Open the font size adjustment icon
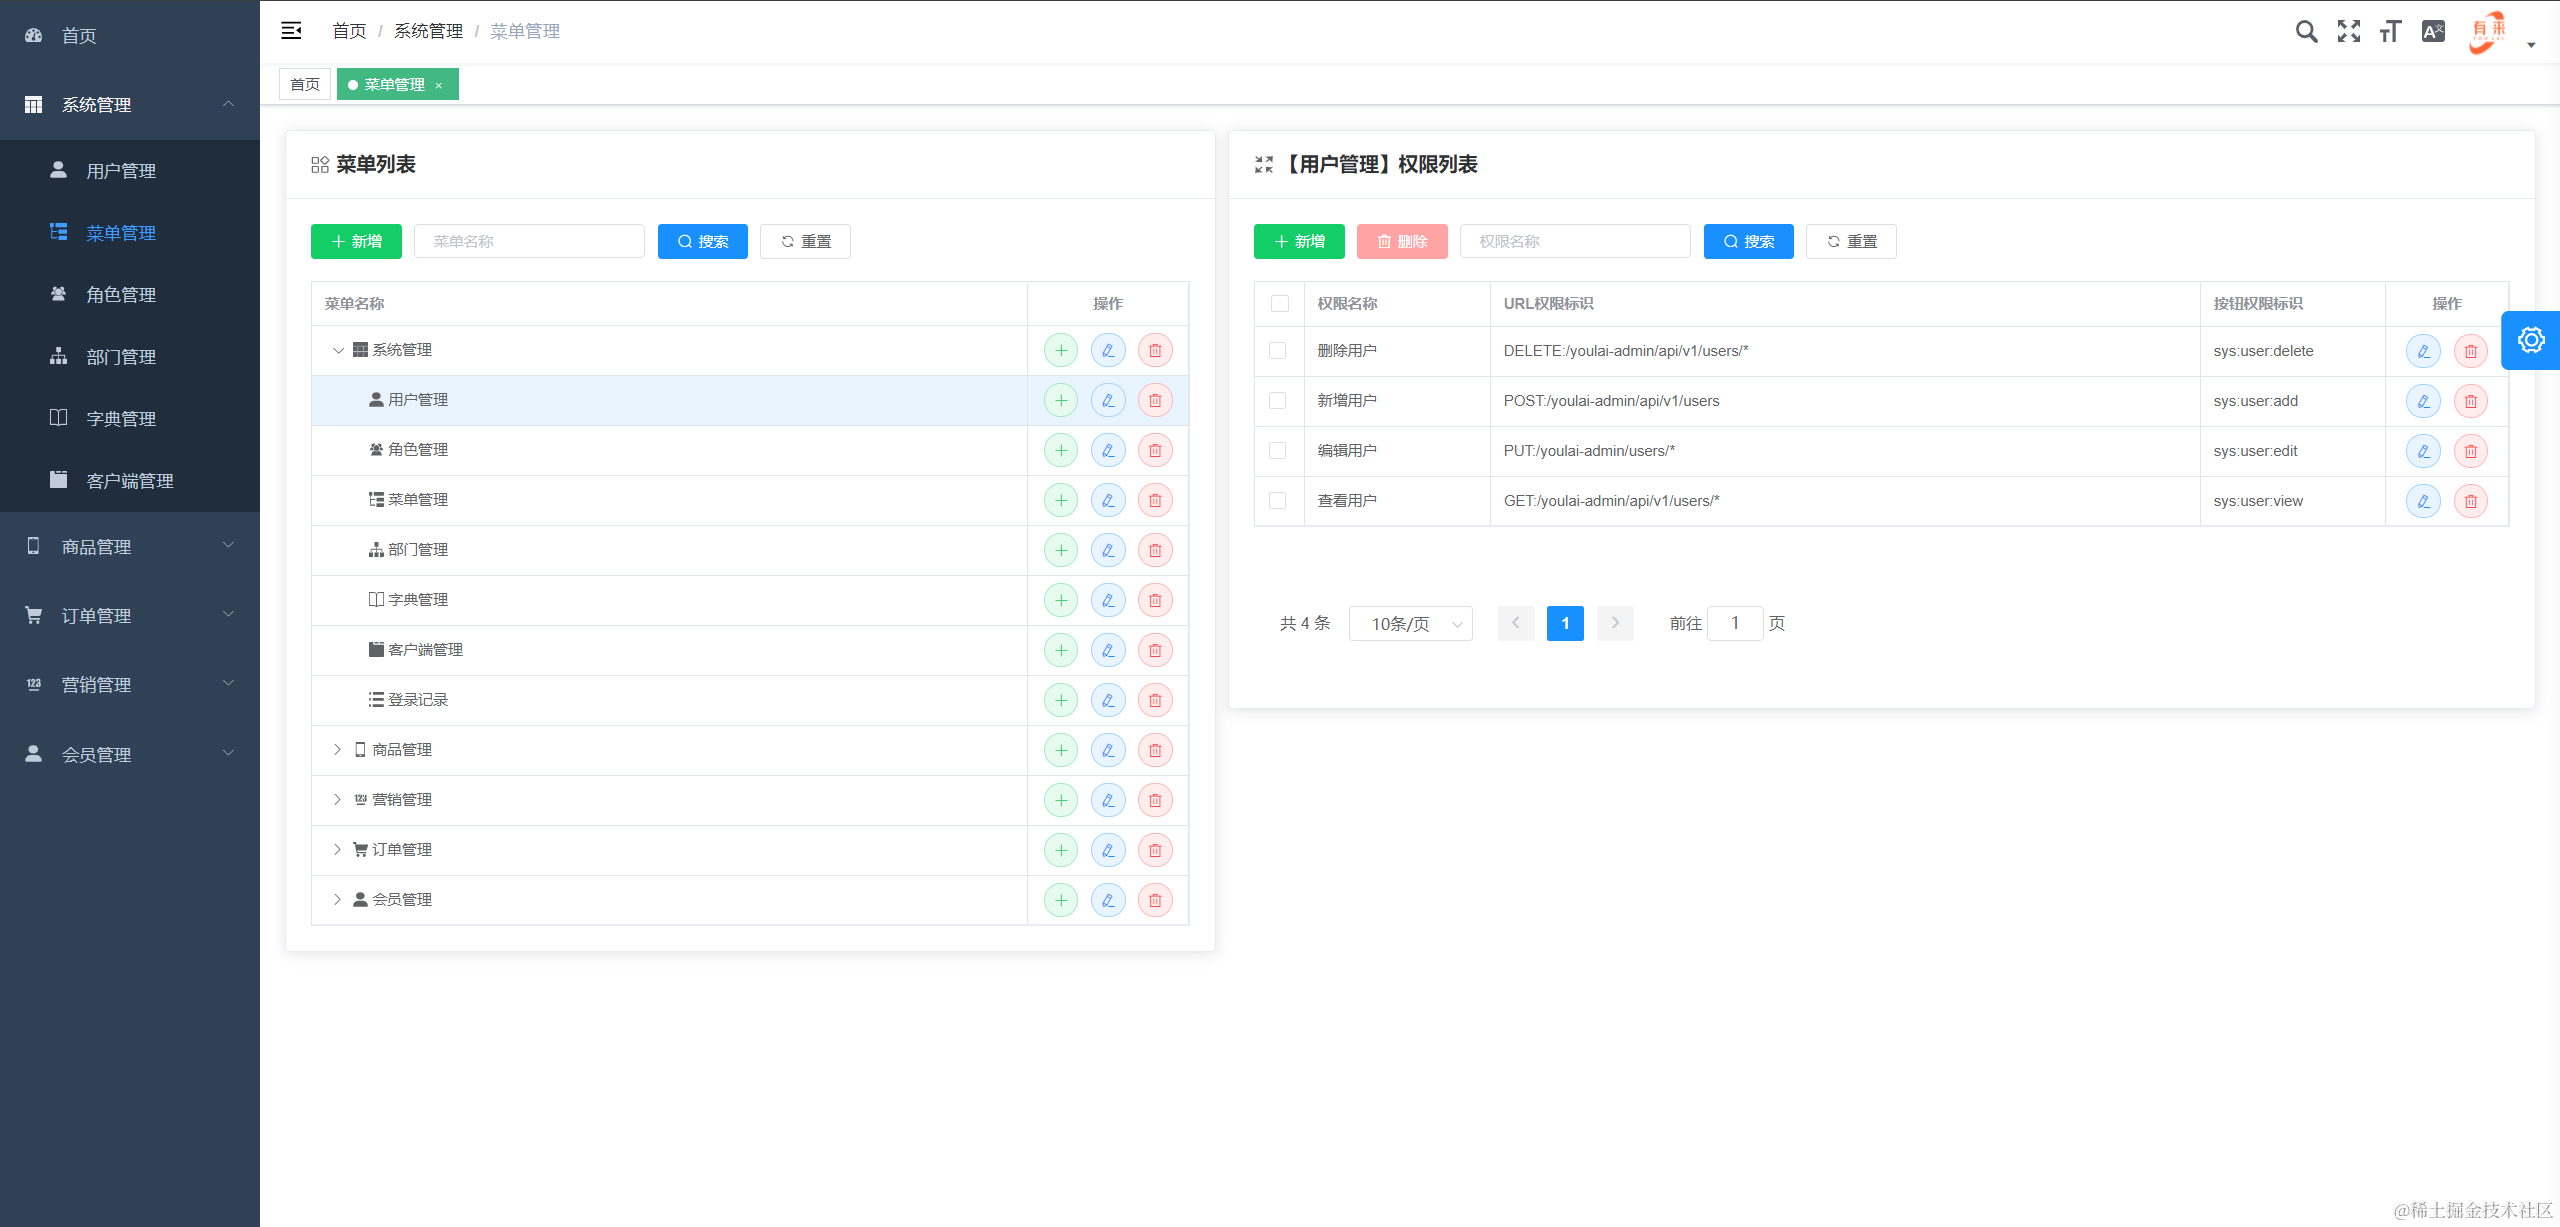The height and width of the screenshot is (1227, 2560). pos(2390,32)
